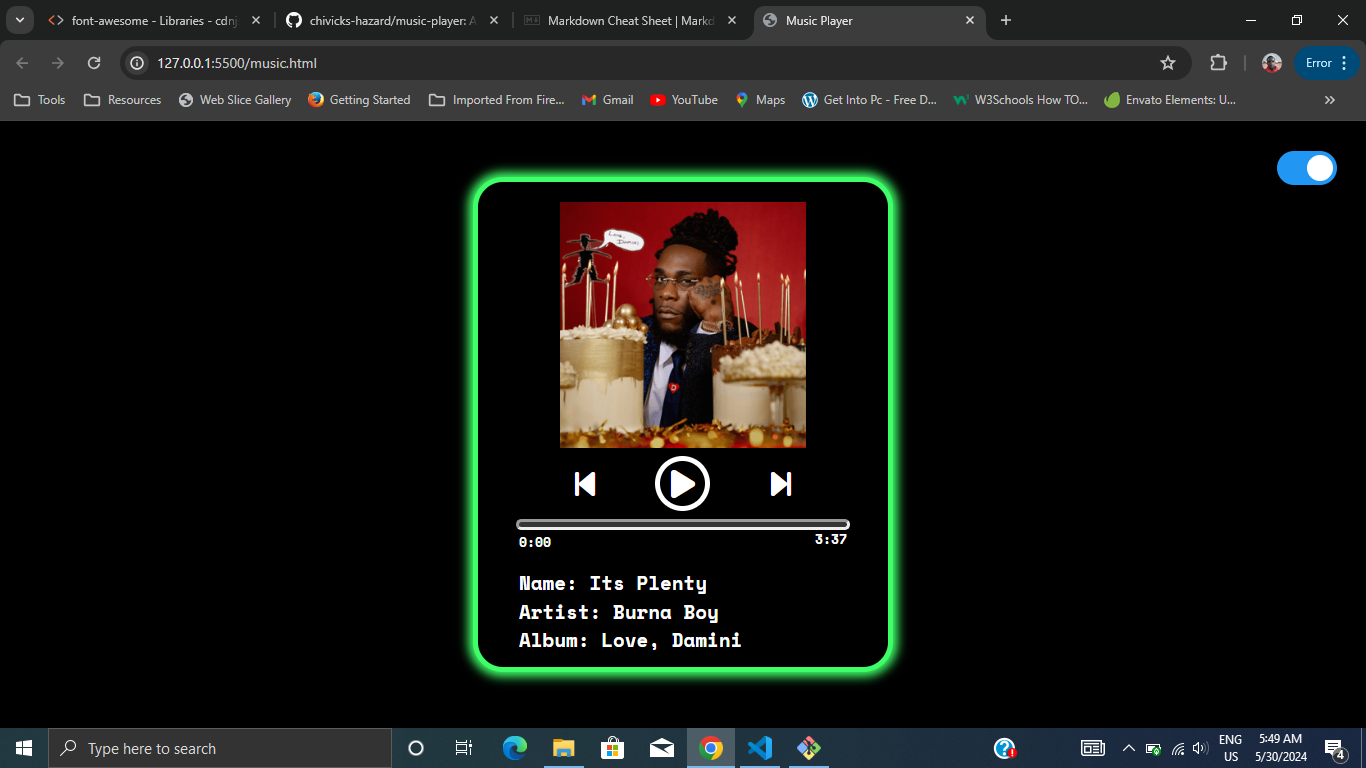Switch to the Markdown Cheat Sheet tab
The width and height of the screenshot is (1366, 768).
(x=630, y=20)
